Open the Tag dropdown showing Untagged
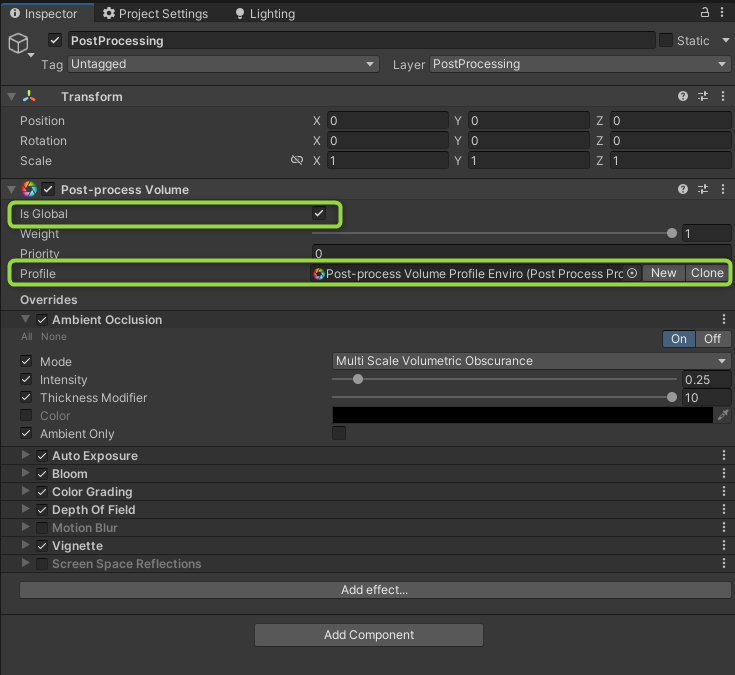Image resolution: width=735 pixels, height=675 pixels. click(x=223, y=64)
